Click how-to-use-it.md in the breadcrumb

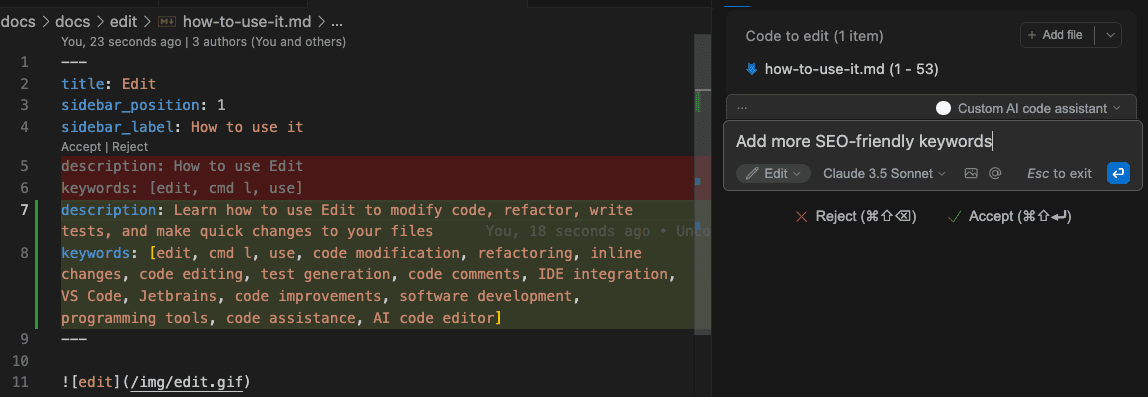247,21
